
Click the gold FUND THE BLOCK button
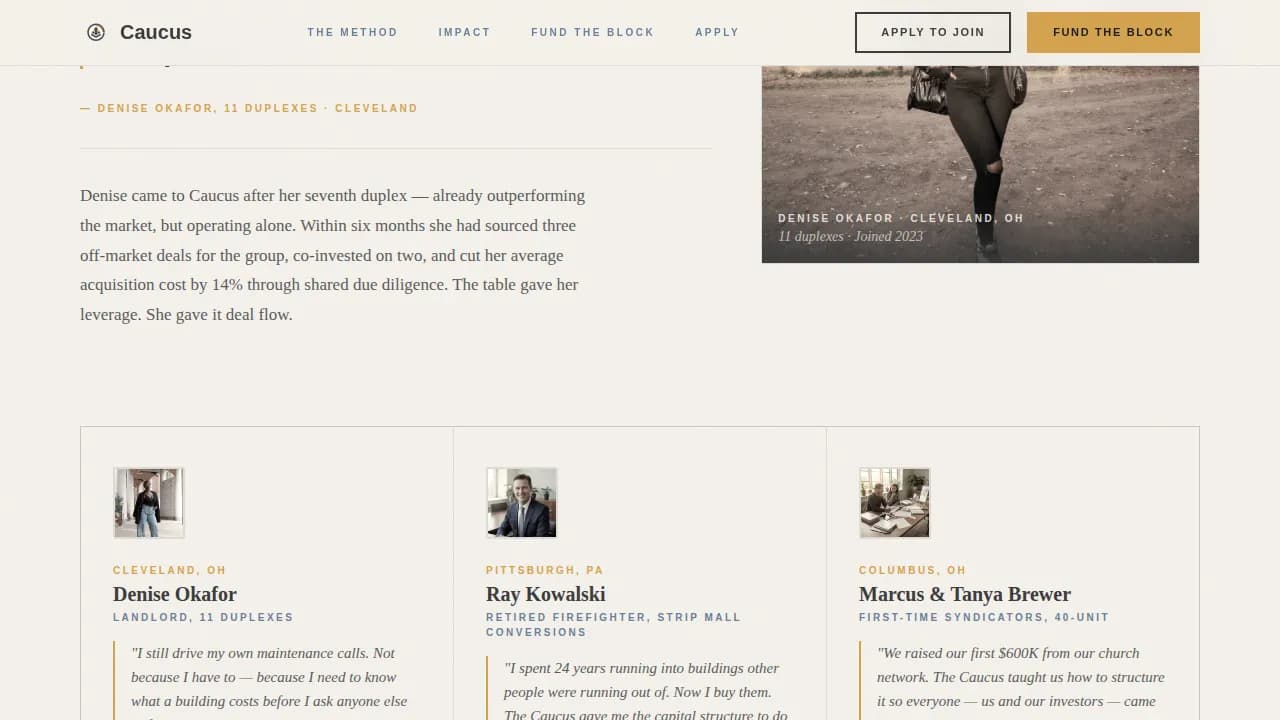1112,32
